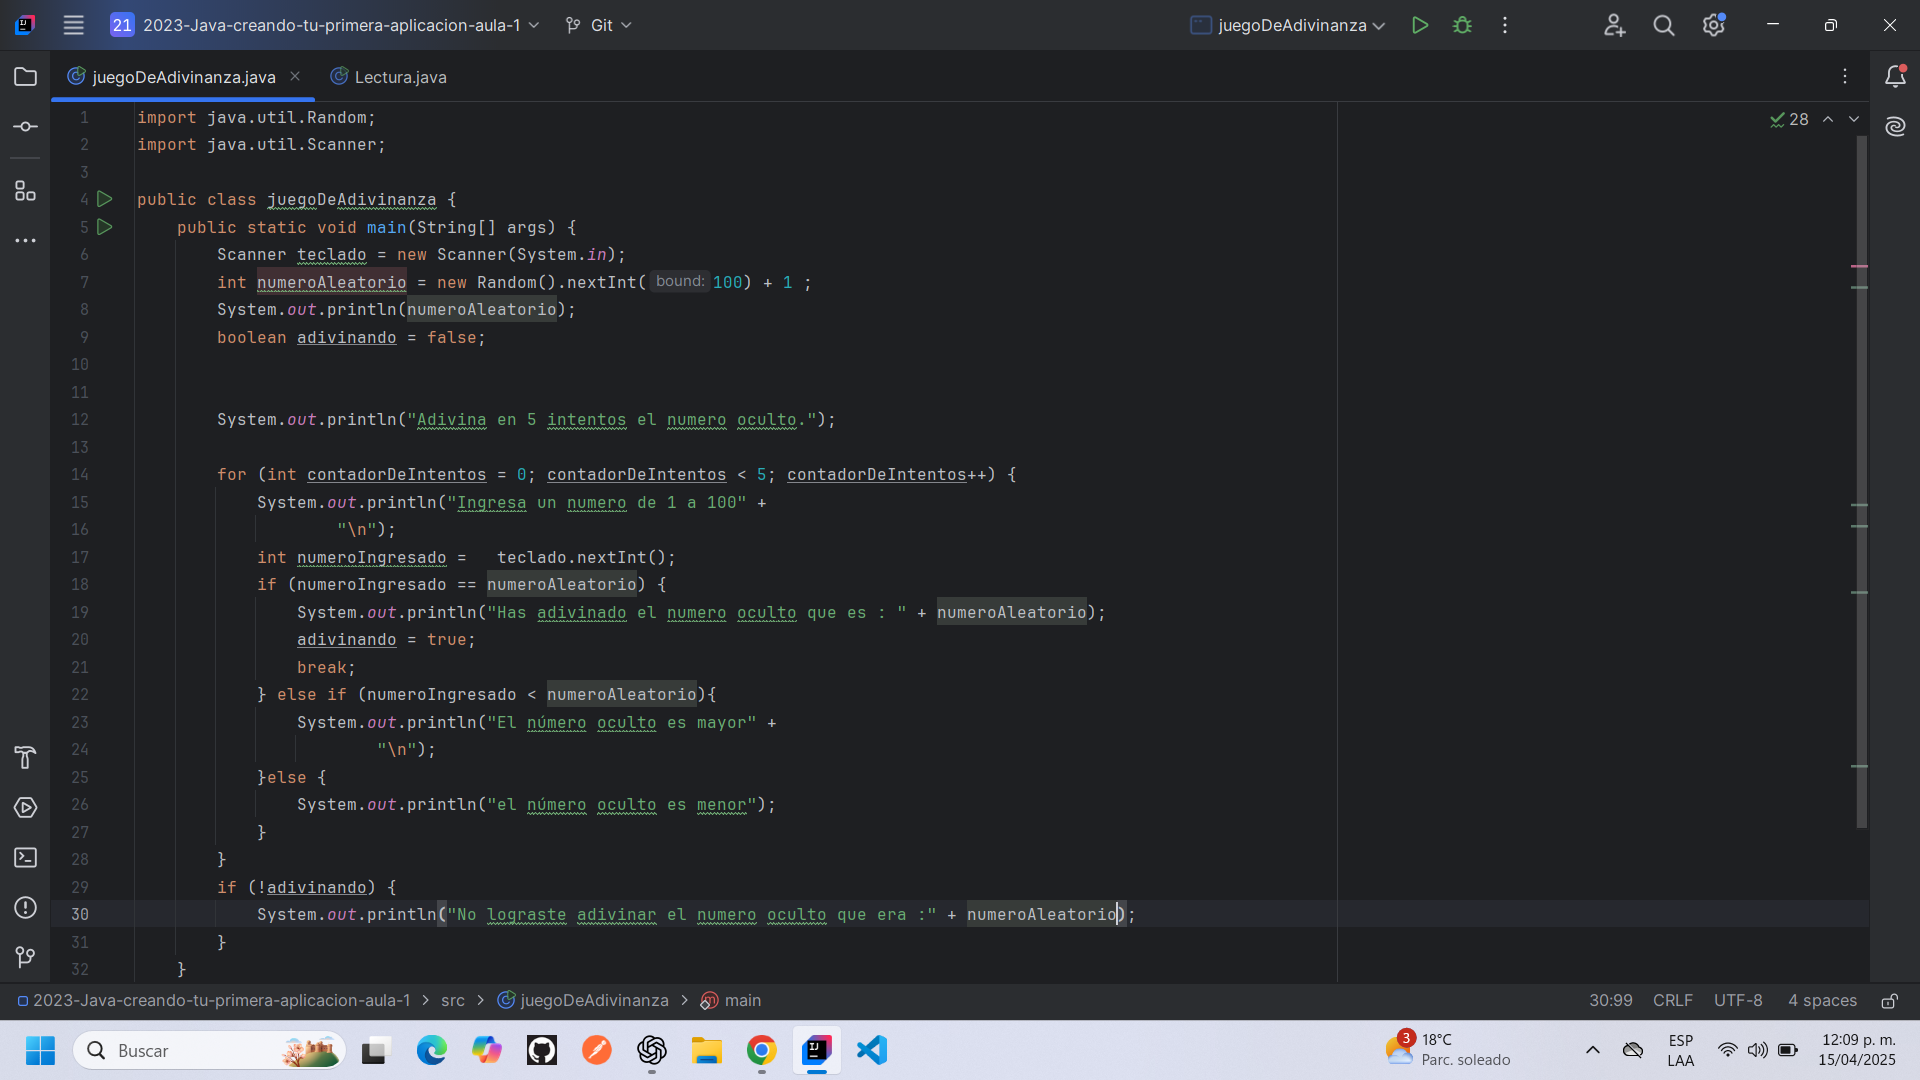Screen dimensions: 1920x1080
Task: Open weather widget 18°C Parc. soleado
Action: tap(1448, 1050)
